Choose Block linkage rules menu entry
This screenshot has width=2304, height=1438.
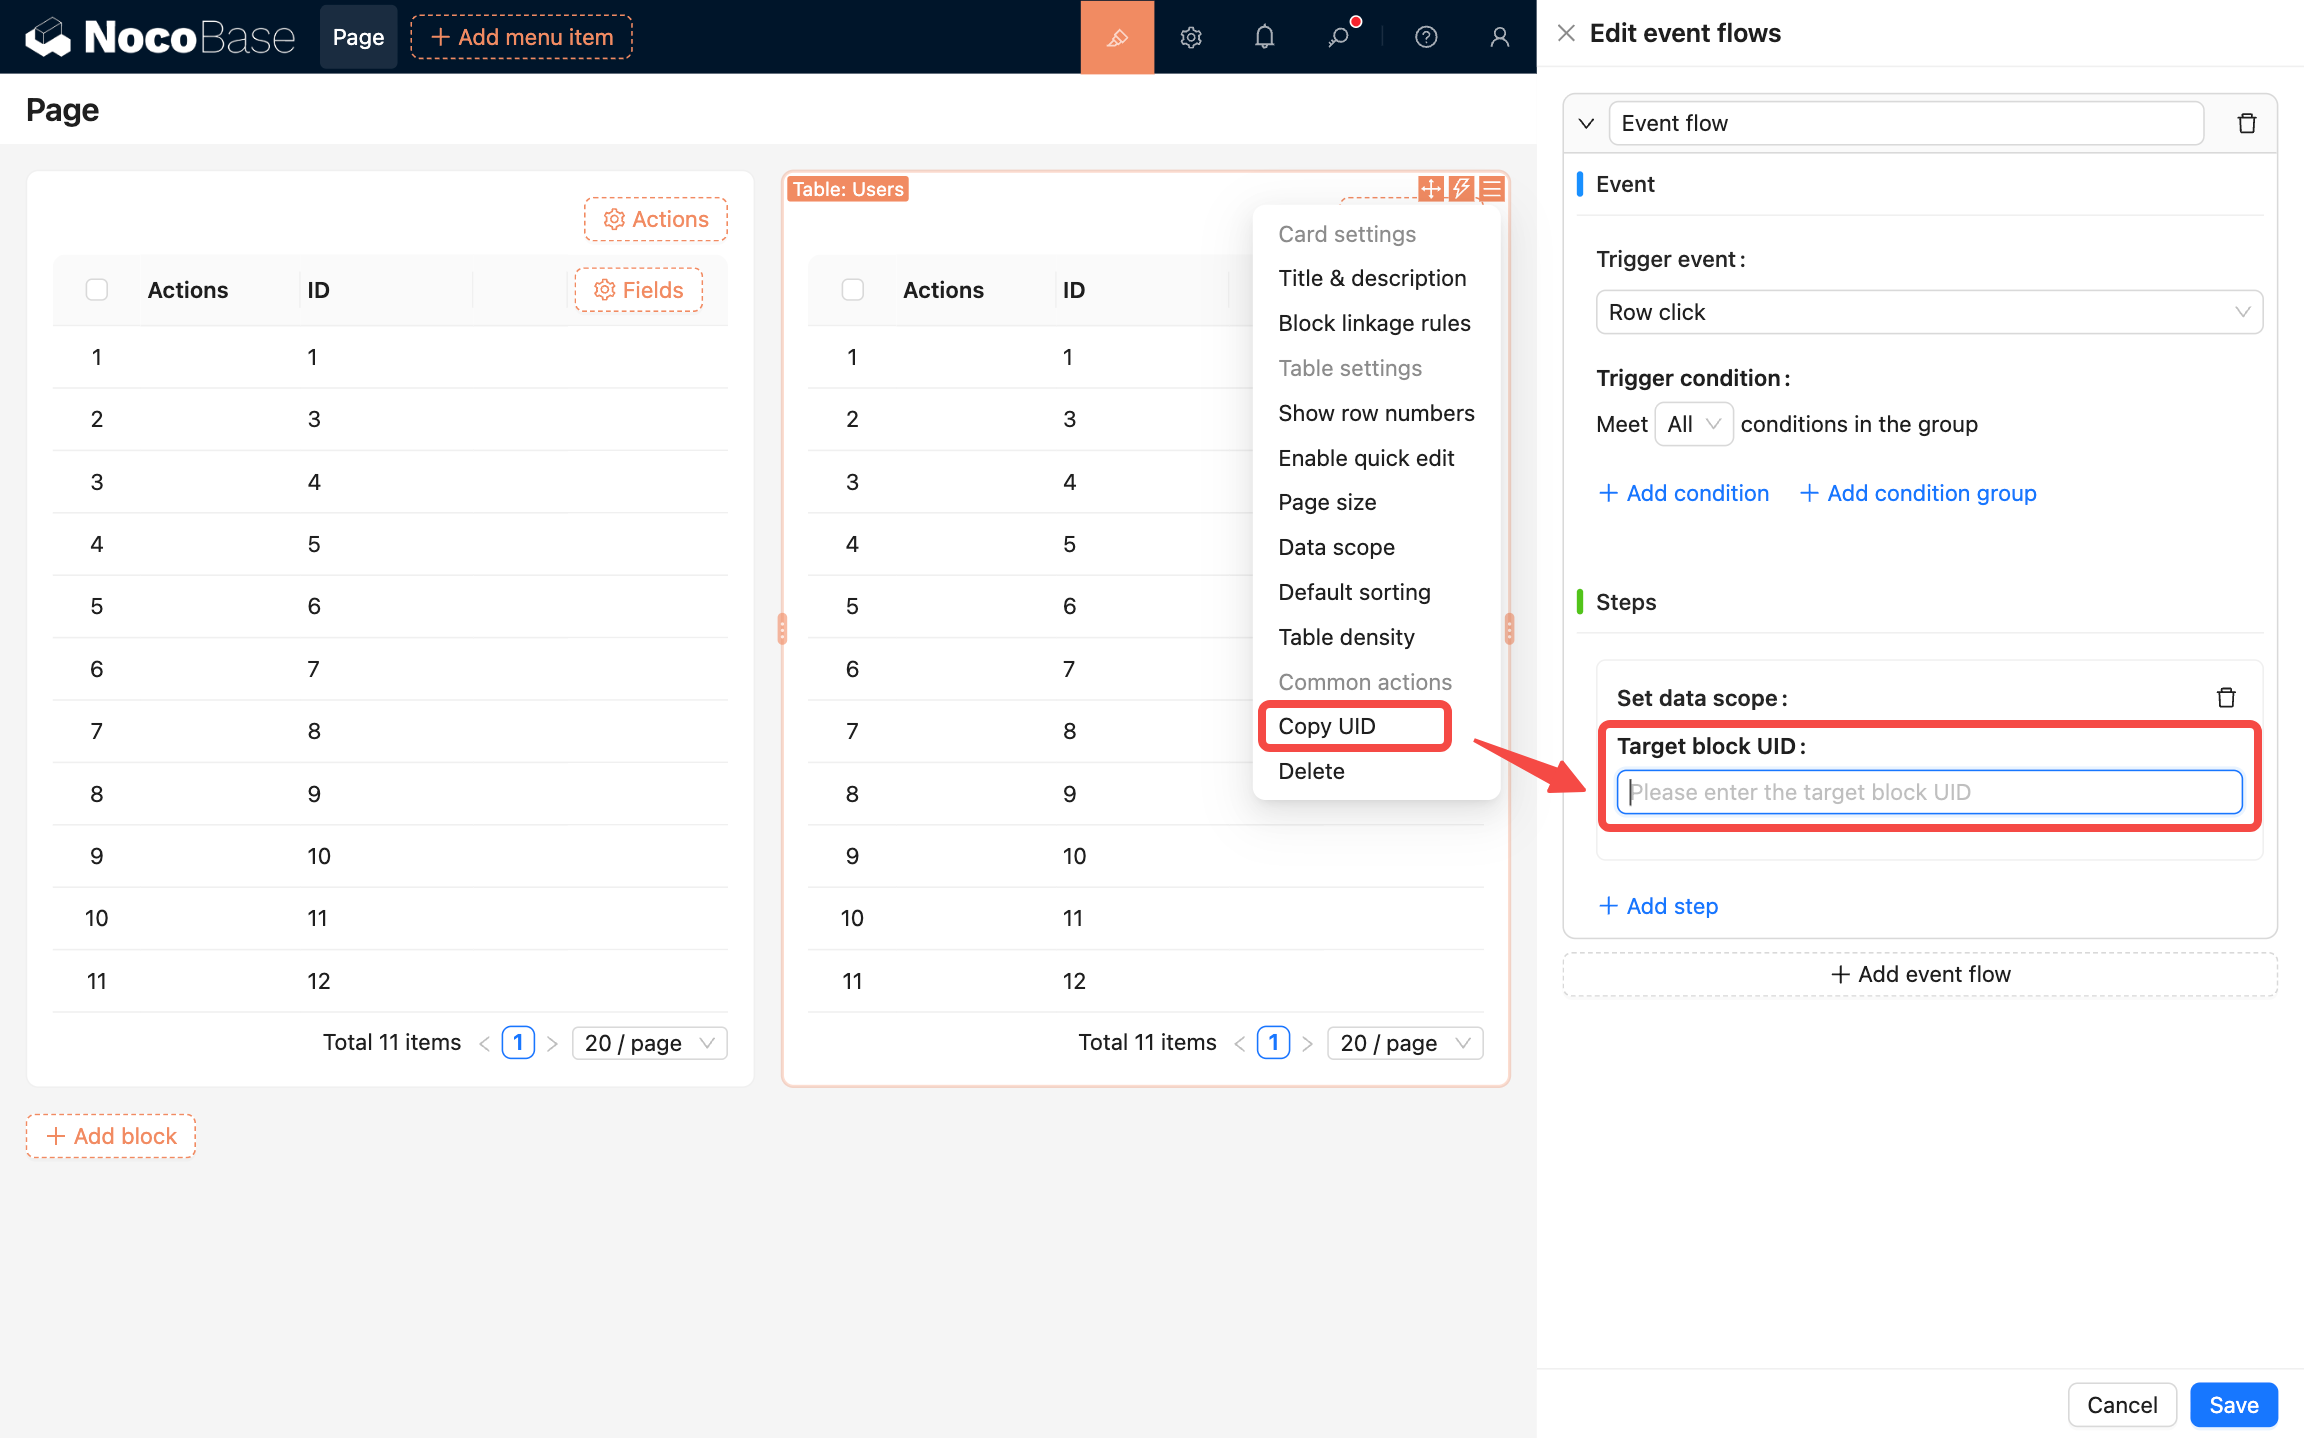tap(1374, 323)
